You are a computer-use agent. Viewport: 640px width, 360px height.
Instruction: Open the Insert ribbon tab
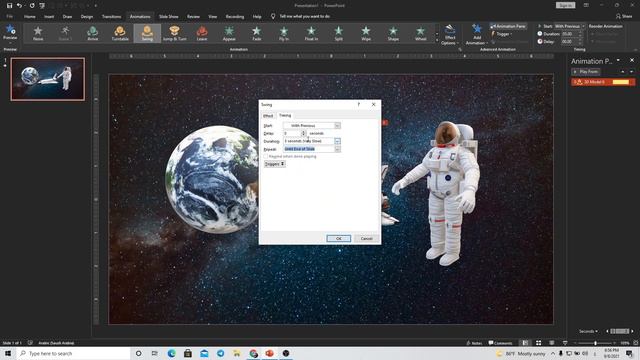pyautogui.click(x=49, y=17)
